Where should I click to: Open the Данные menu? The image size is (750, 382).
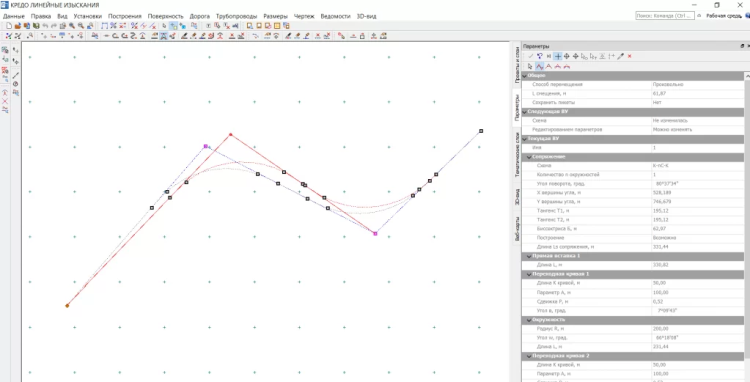13,16
